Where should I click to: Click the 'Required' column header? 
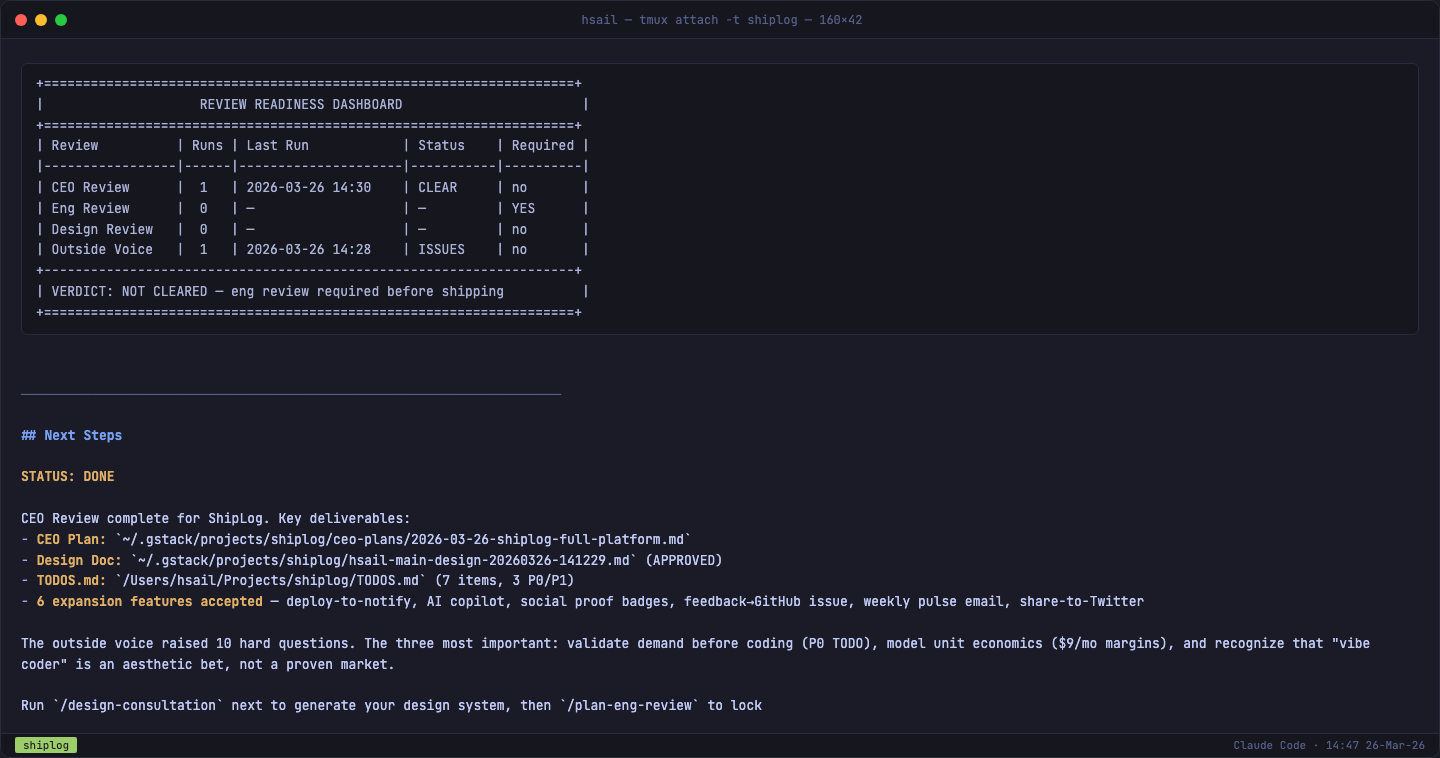(x=543, y=145)
